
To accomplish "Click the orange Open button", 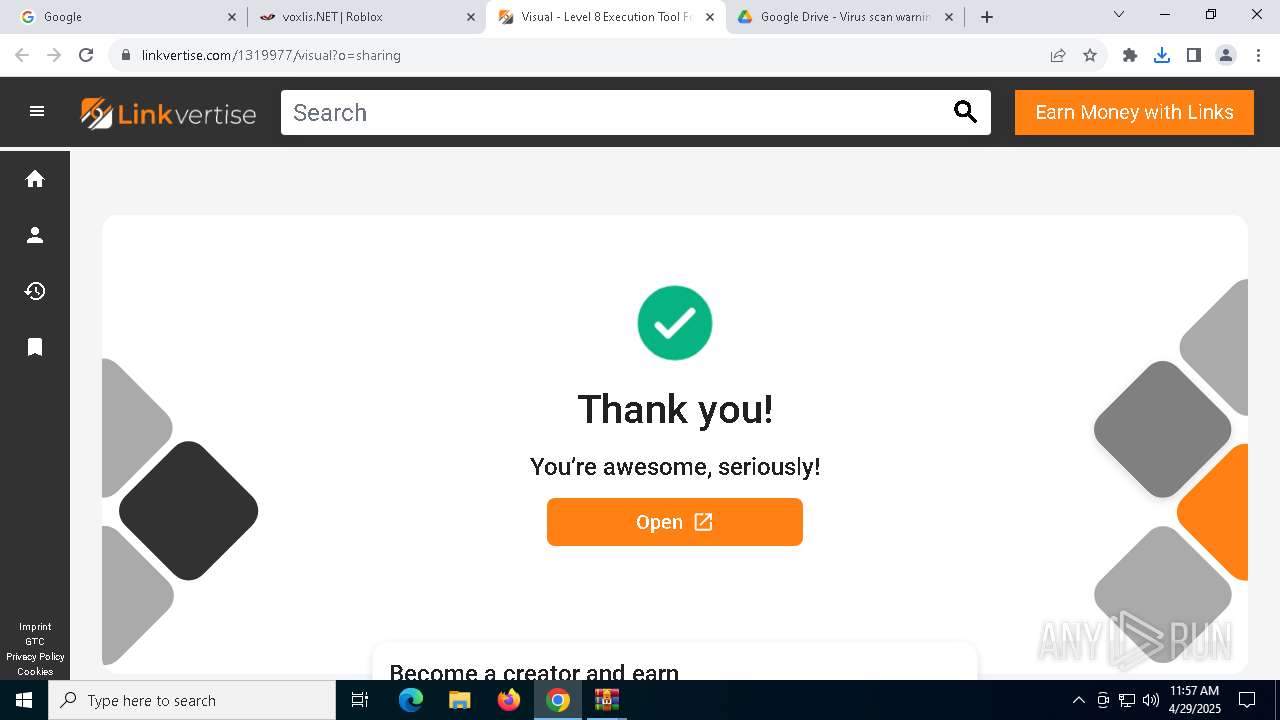I will pyautogui.click(x=675, y=522).
